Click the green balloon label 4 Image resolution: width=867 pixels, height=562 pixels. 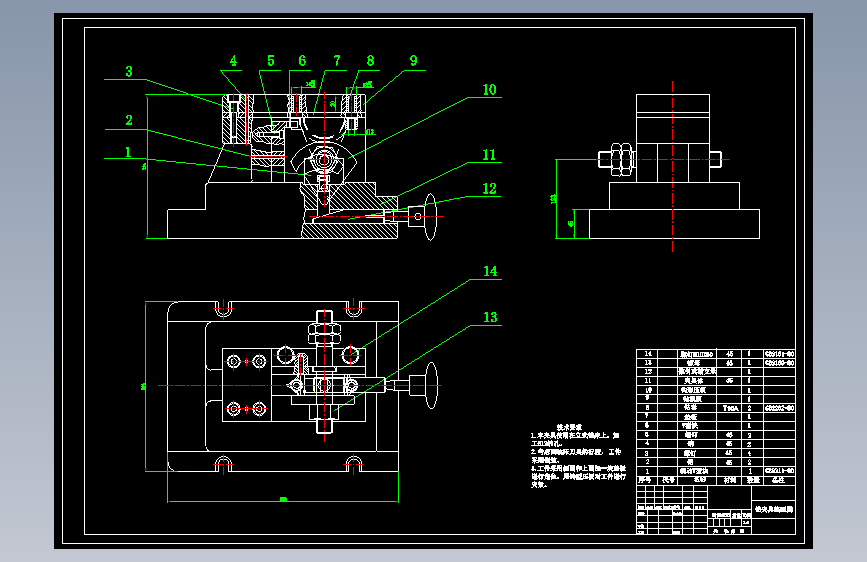tap(233, 61)
